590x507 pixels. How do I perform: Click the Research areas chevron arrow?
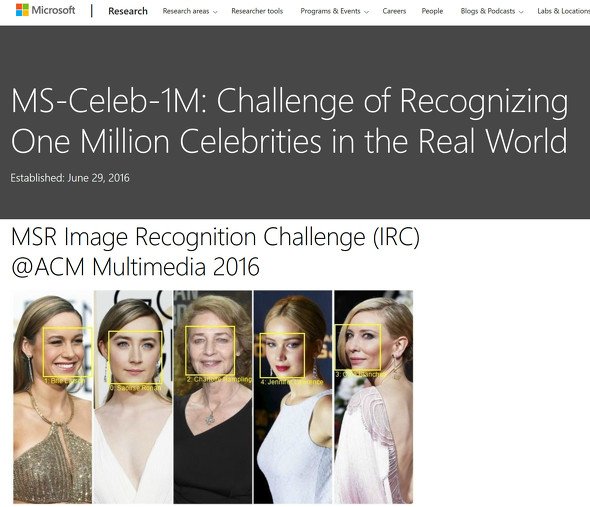point(215,12)
